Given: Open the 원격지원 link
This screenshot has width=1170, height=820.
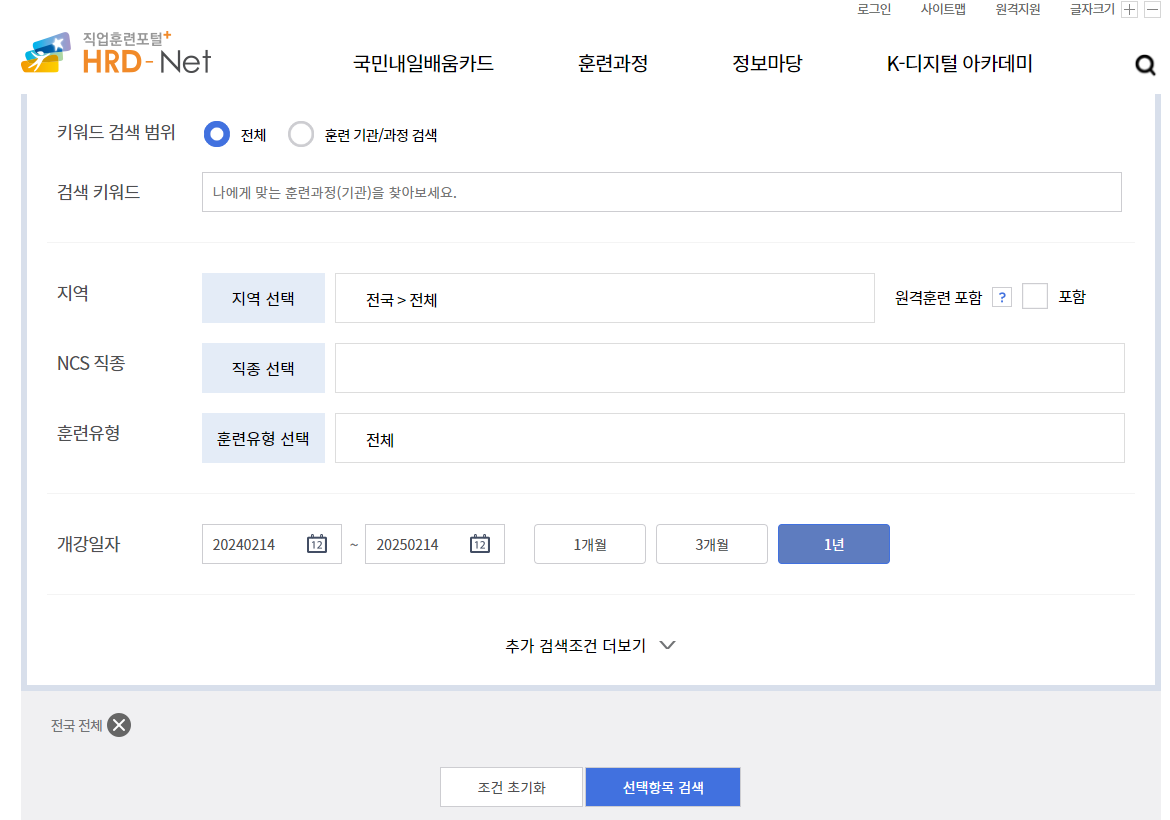Looking at the screenshot, I should [x=1018, y=9].
